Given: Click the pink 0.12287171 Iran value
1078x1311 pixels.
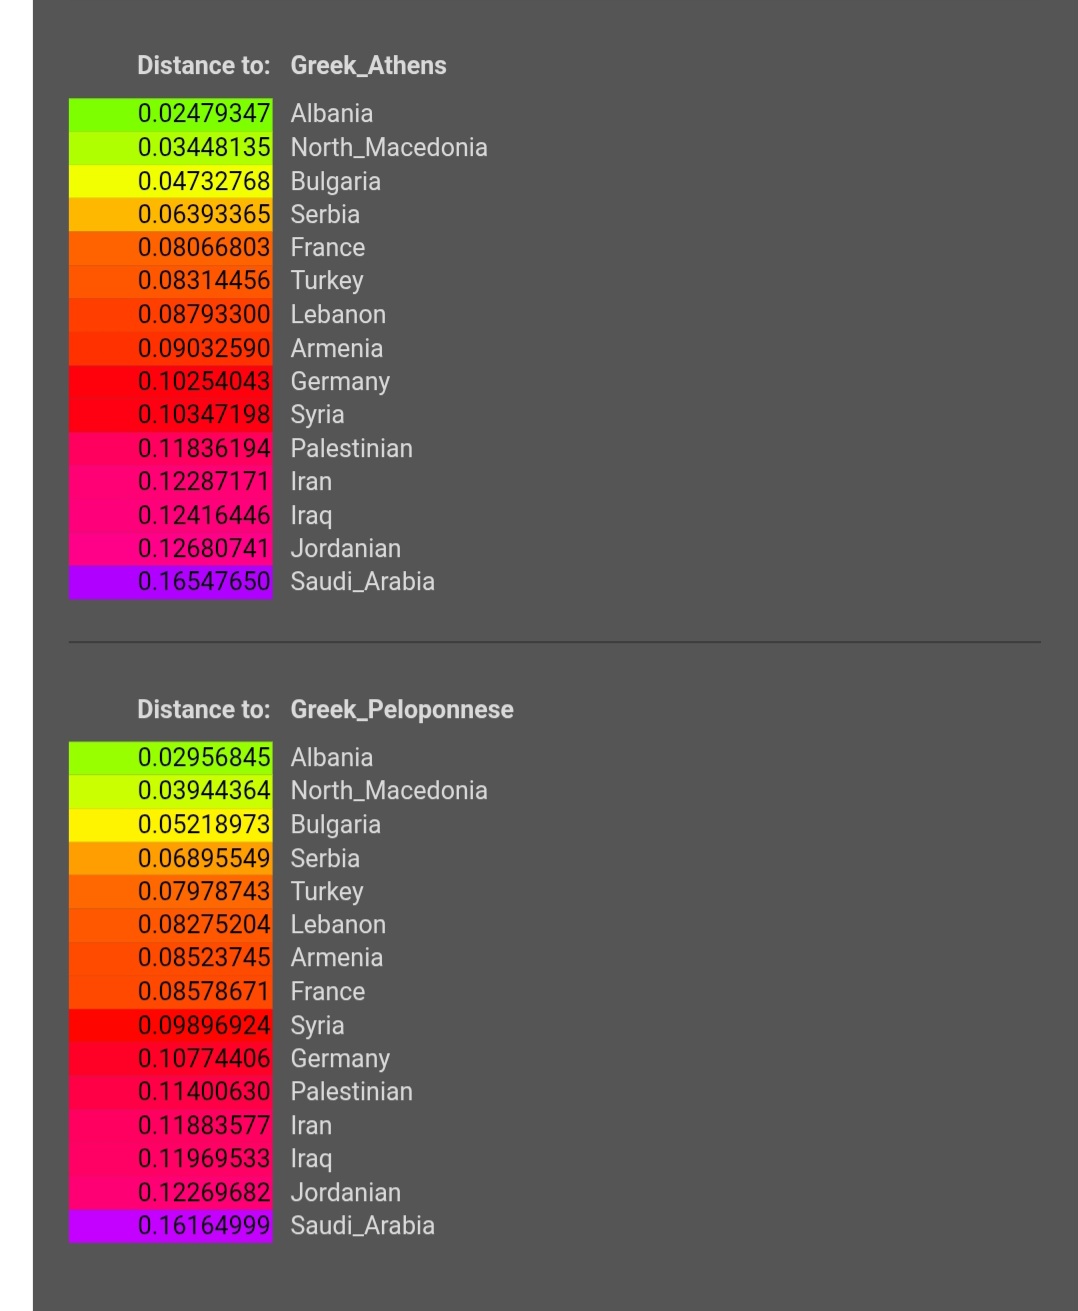Looking at the screenshot, I should pos(171,482).
